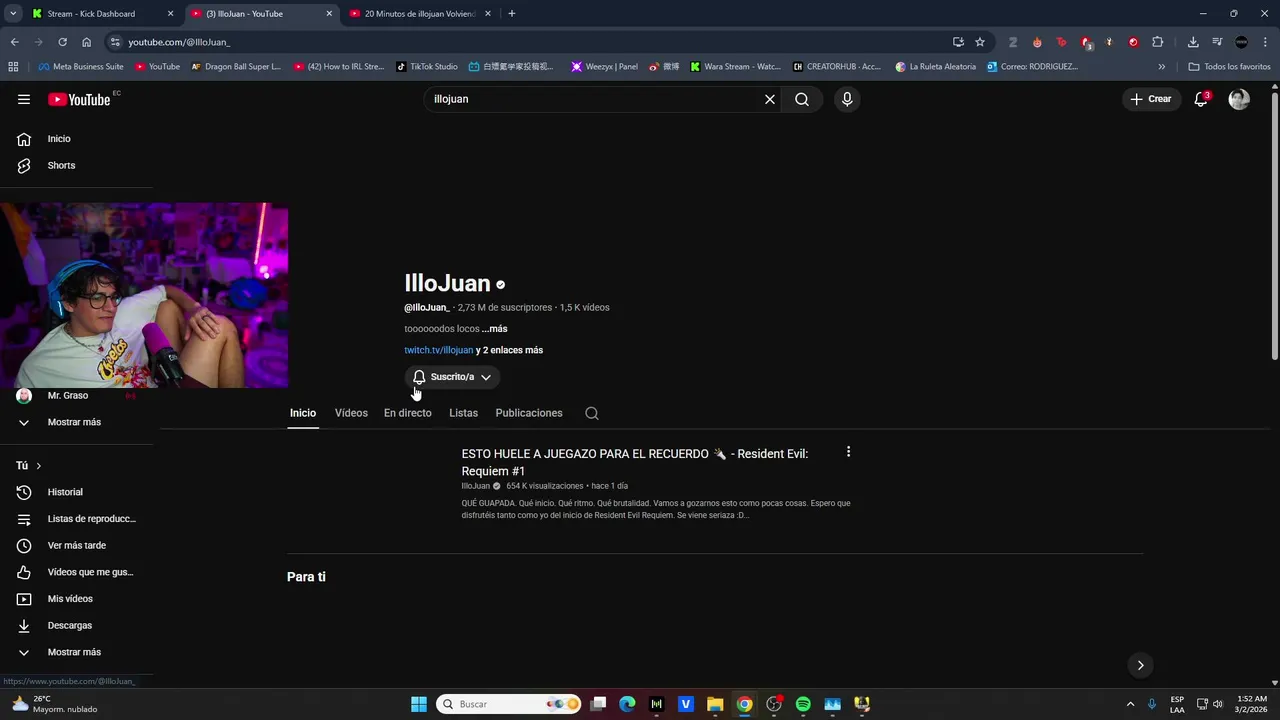The height and width of the screenshot is (720, 1280).
Task: Click the Crear button
Action: (1151, 99)
